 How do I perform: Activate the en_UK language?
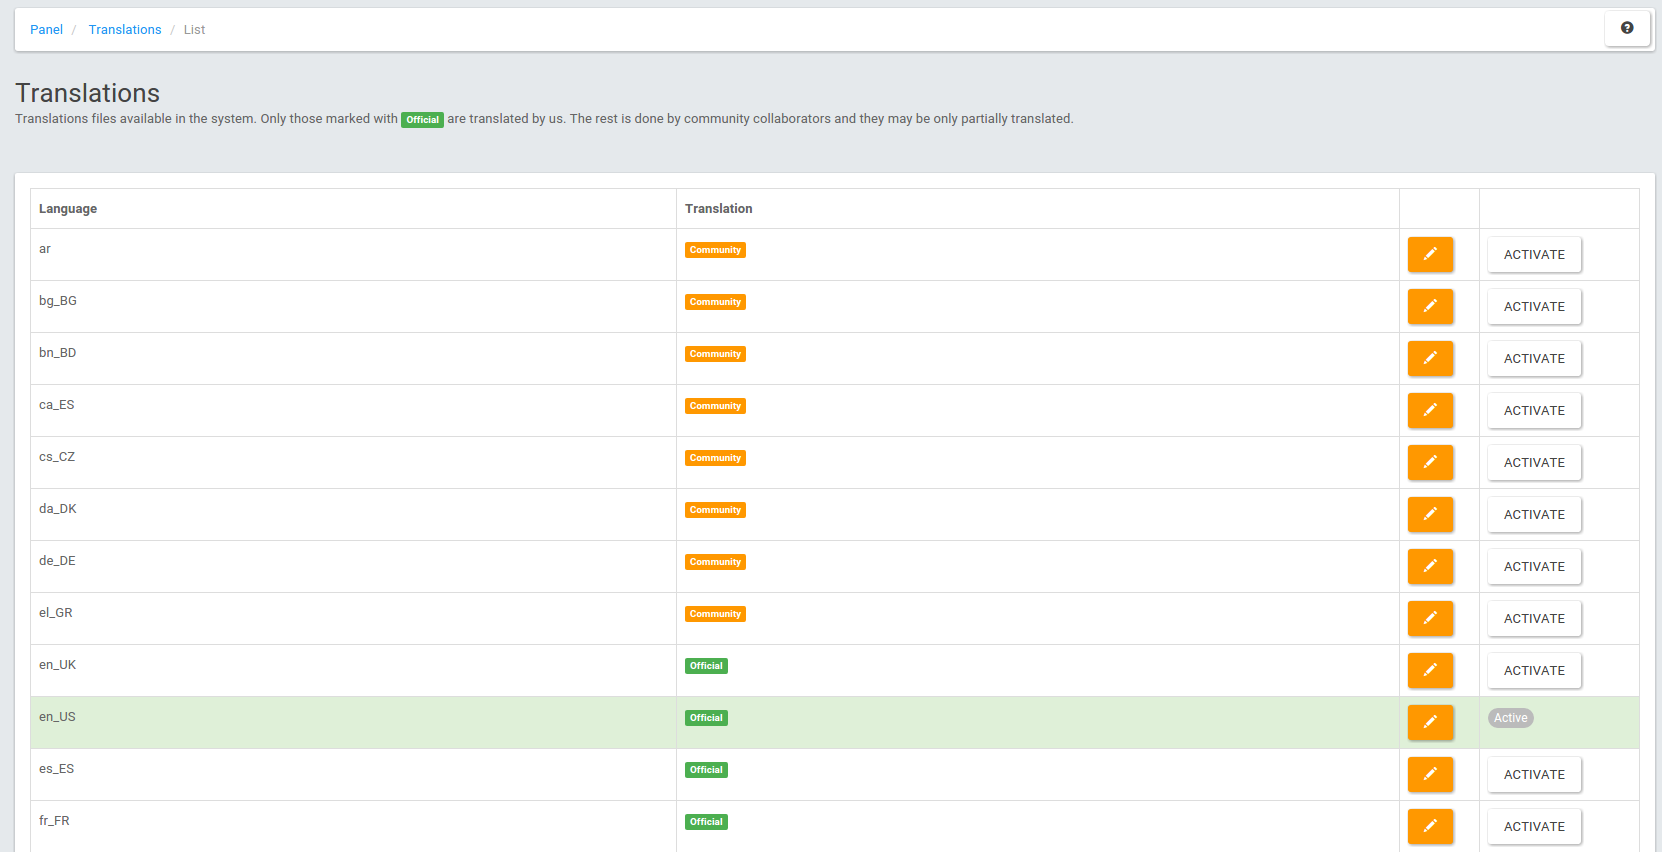click(x=1534, y=670)
